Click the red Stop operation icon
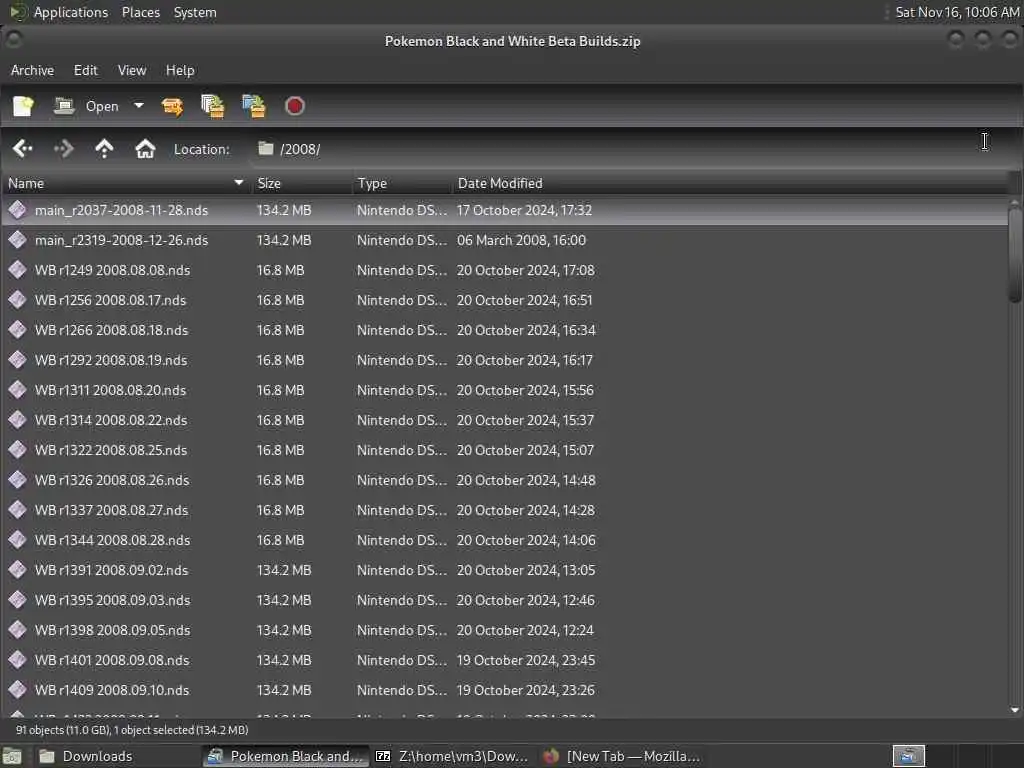The height and width of the screenshot is (768, 1024). (295, 106)
